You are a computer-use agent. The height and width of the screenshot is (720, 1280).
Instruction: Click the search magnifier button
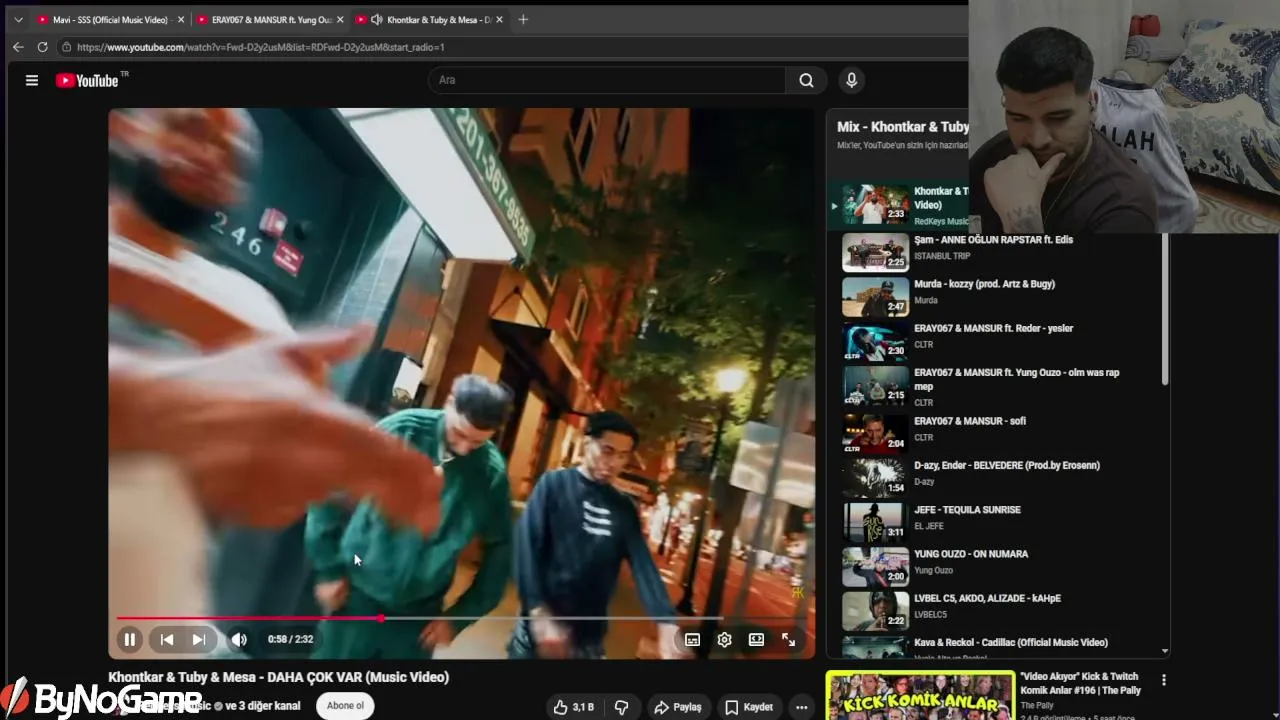pos(806,80)
